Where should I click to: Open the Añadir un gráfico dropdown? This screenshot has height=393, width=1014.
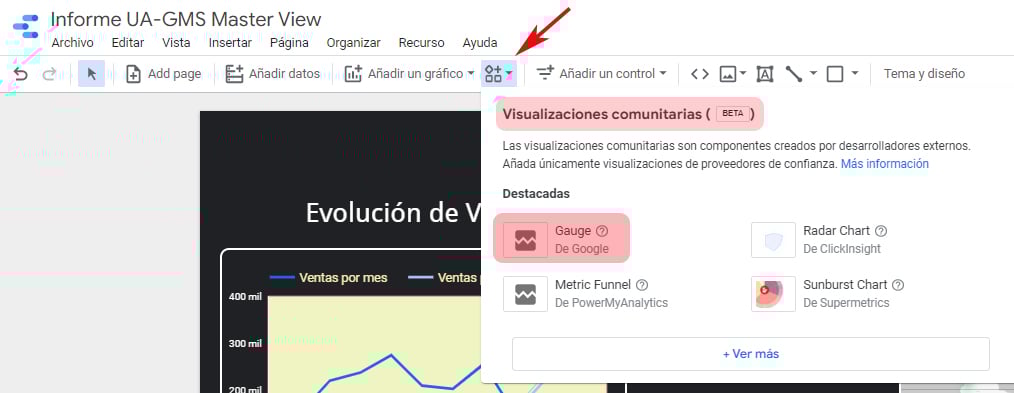[x=409, y=74]
